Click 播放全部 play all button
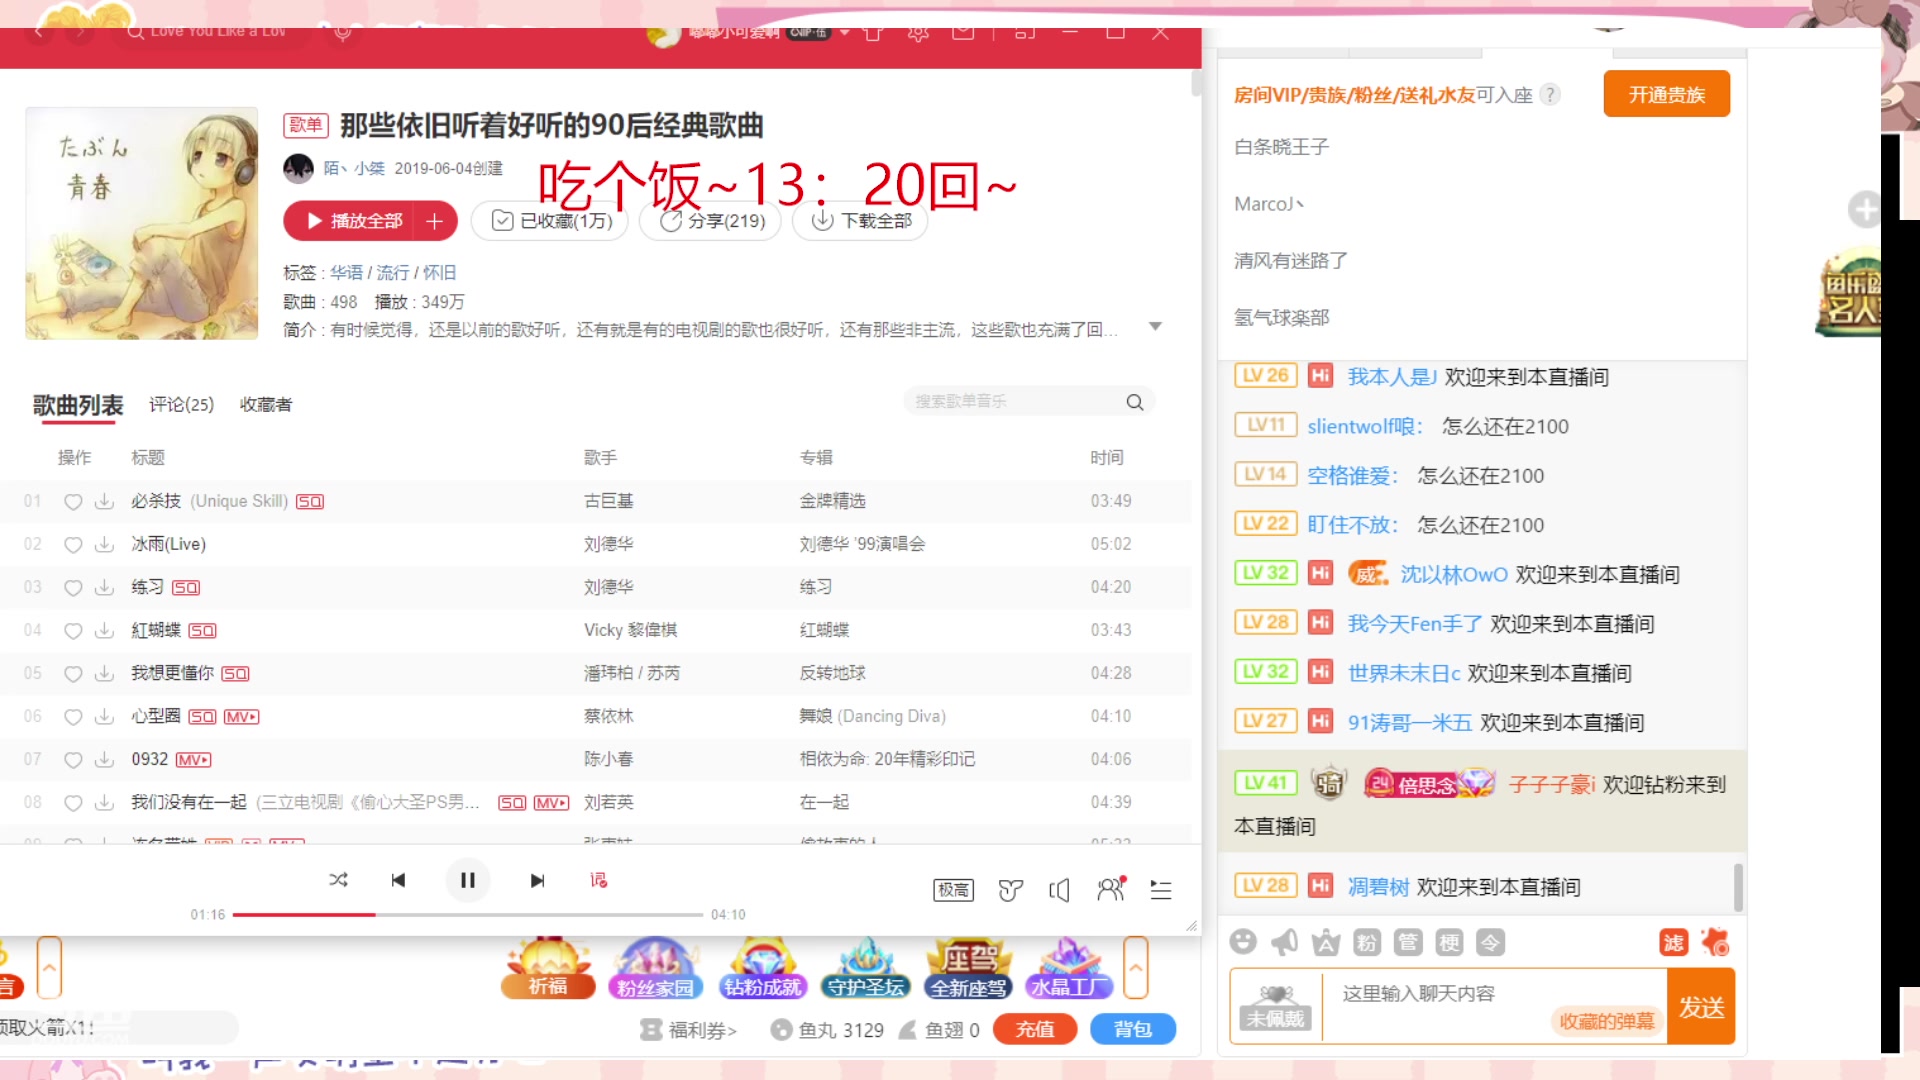Screen dimensions: 1920x1080 tap(350, 221)
